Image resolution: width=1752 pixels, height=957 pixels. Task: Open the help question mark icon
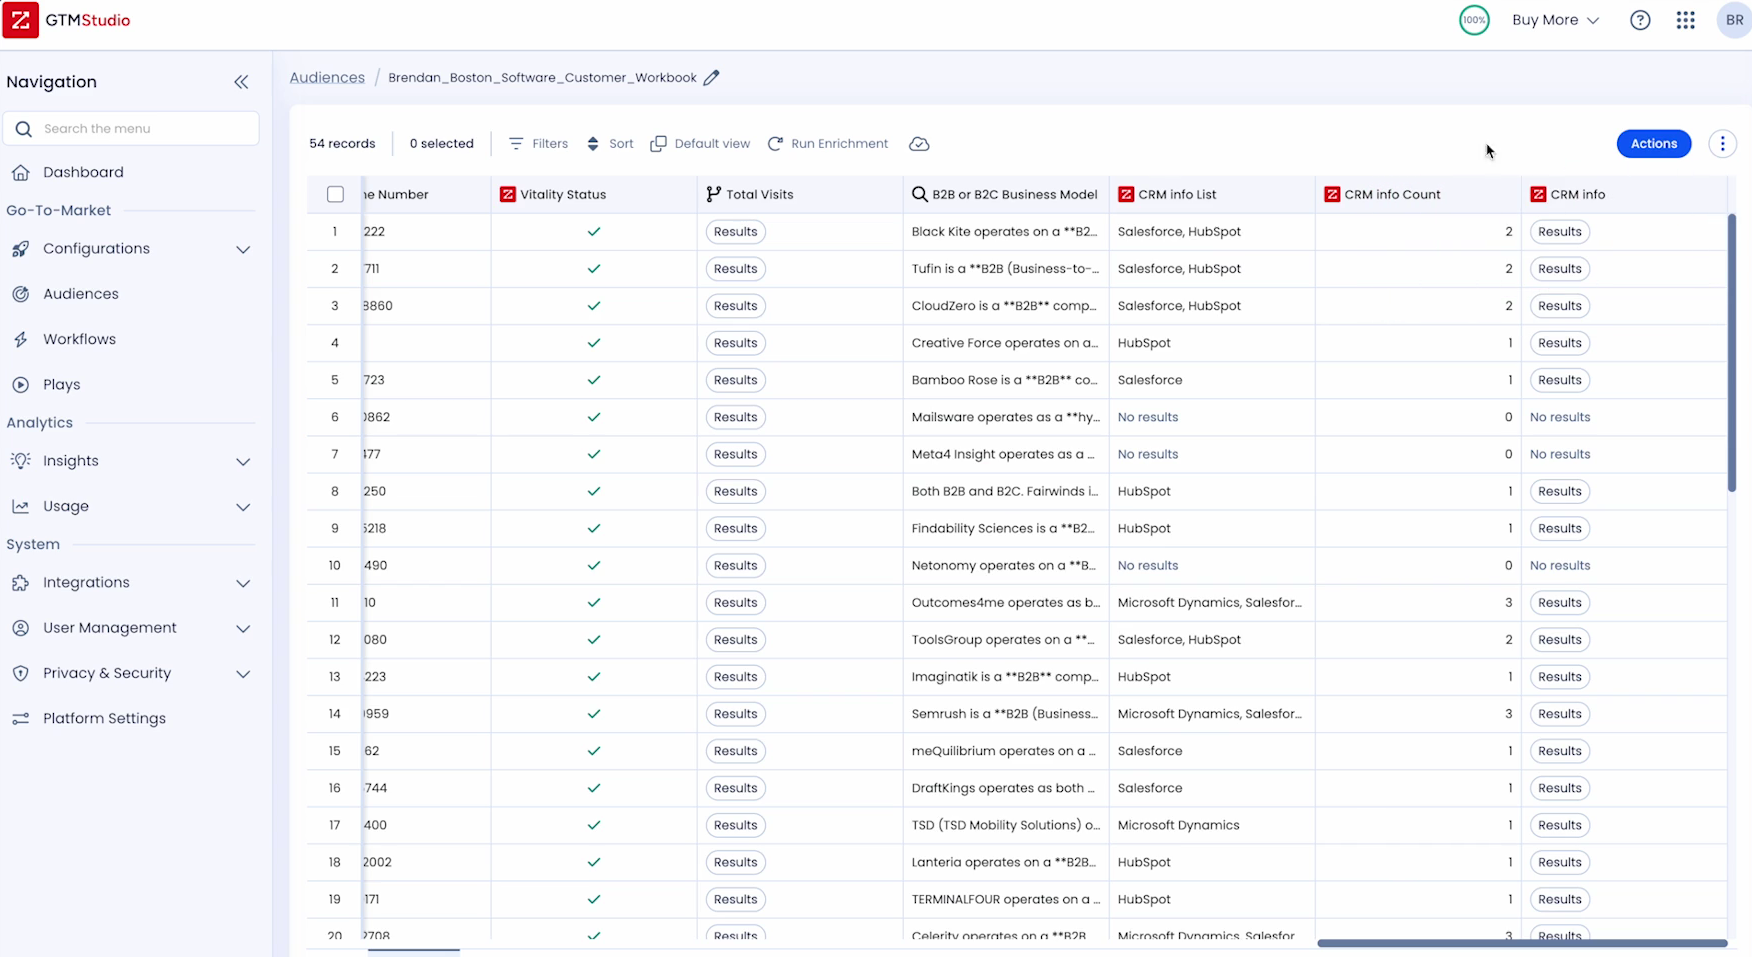[x=1640, y=20]
